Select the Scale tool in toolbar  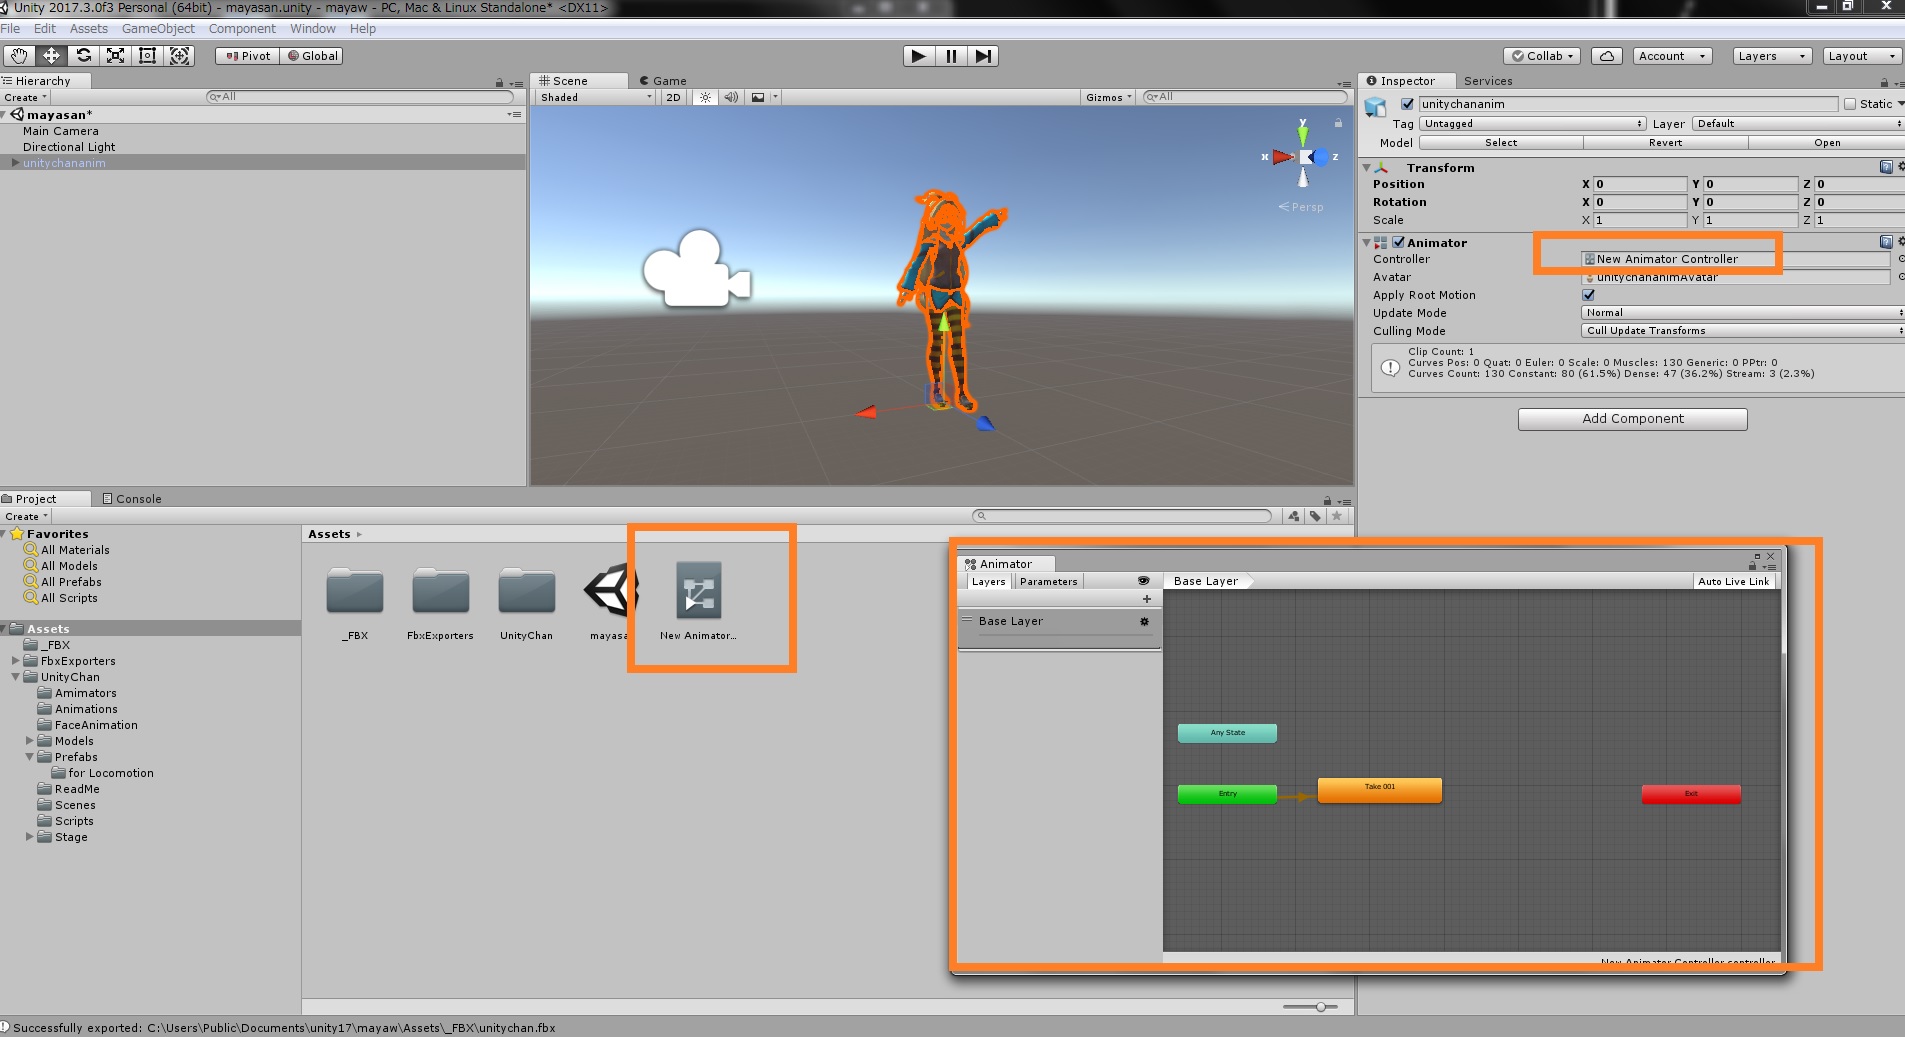[116, 56]
